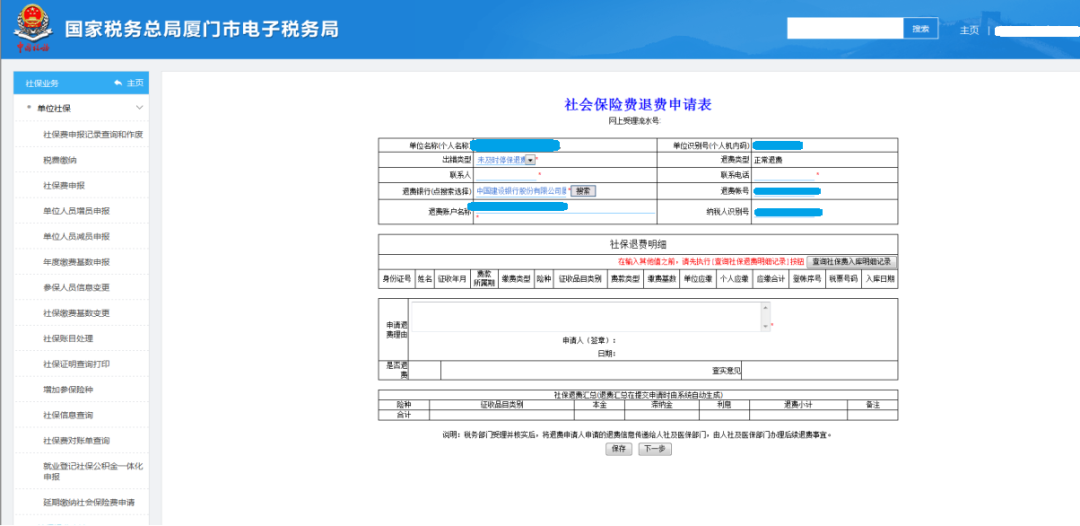Open 参保人员信息变更 in sidebar
Screen dimensions: 1080x526
click(x=76, y=287)
